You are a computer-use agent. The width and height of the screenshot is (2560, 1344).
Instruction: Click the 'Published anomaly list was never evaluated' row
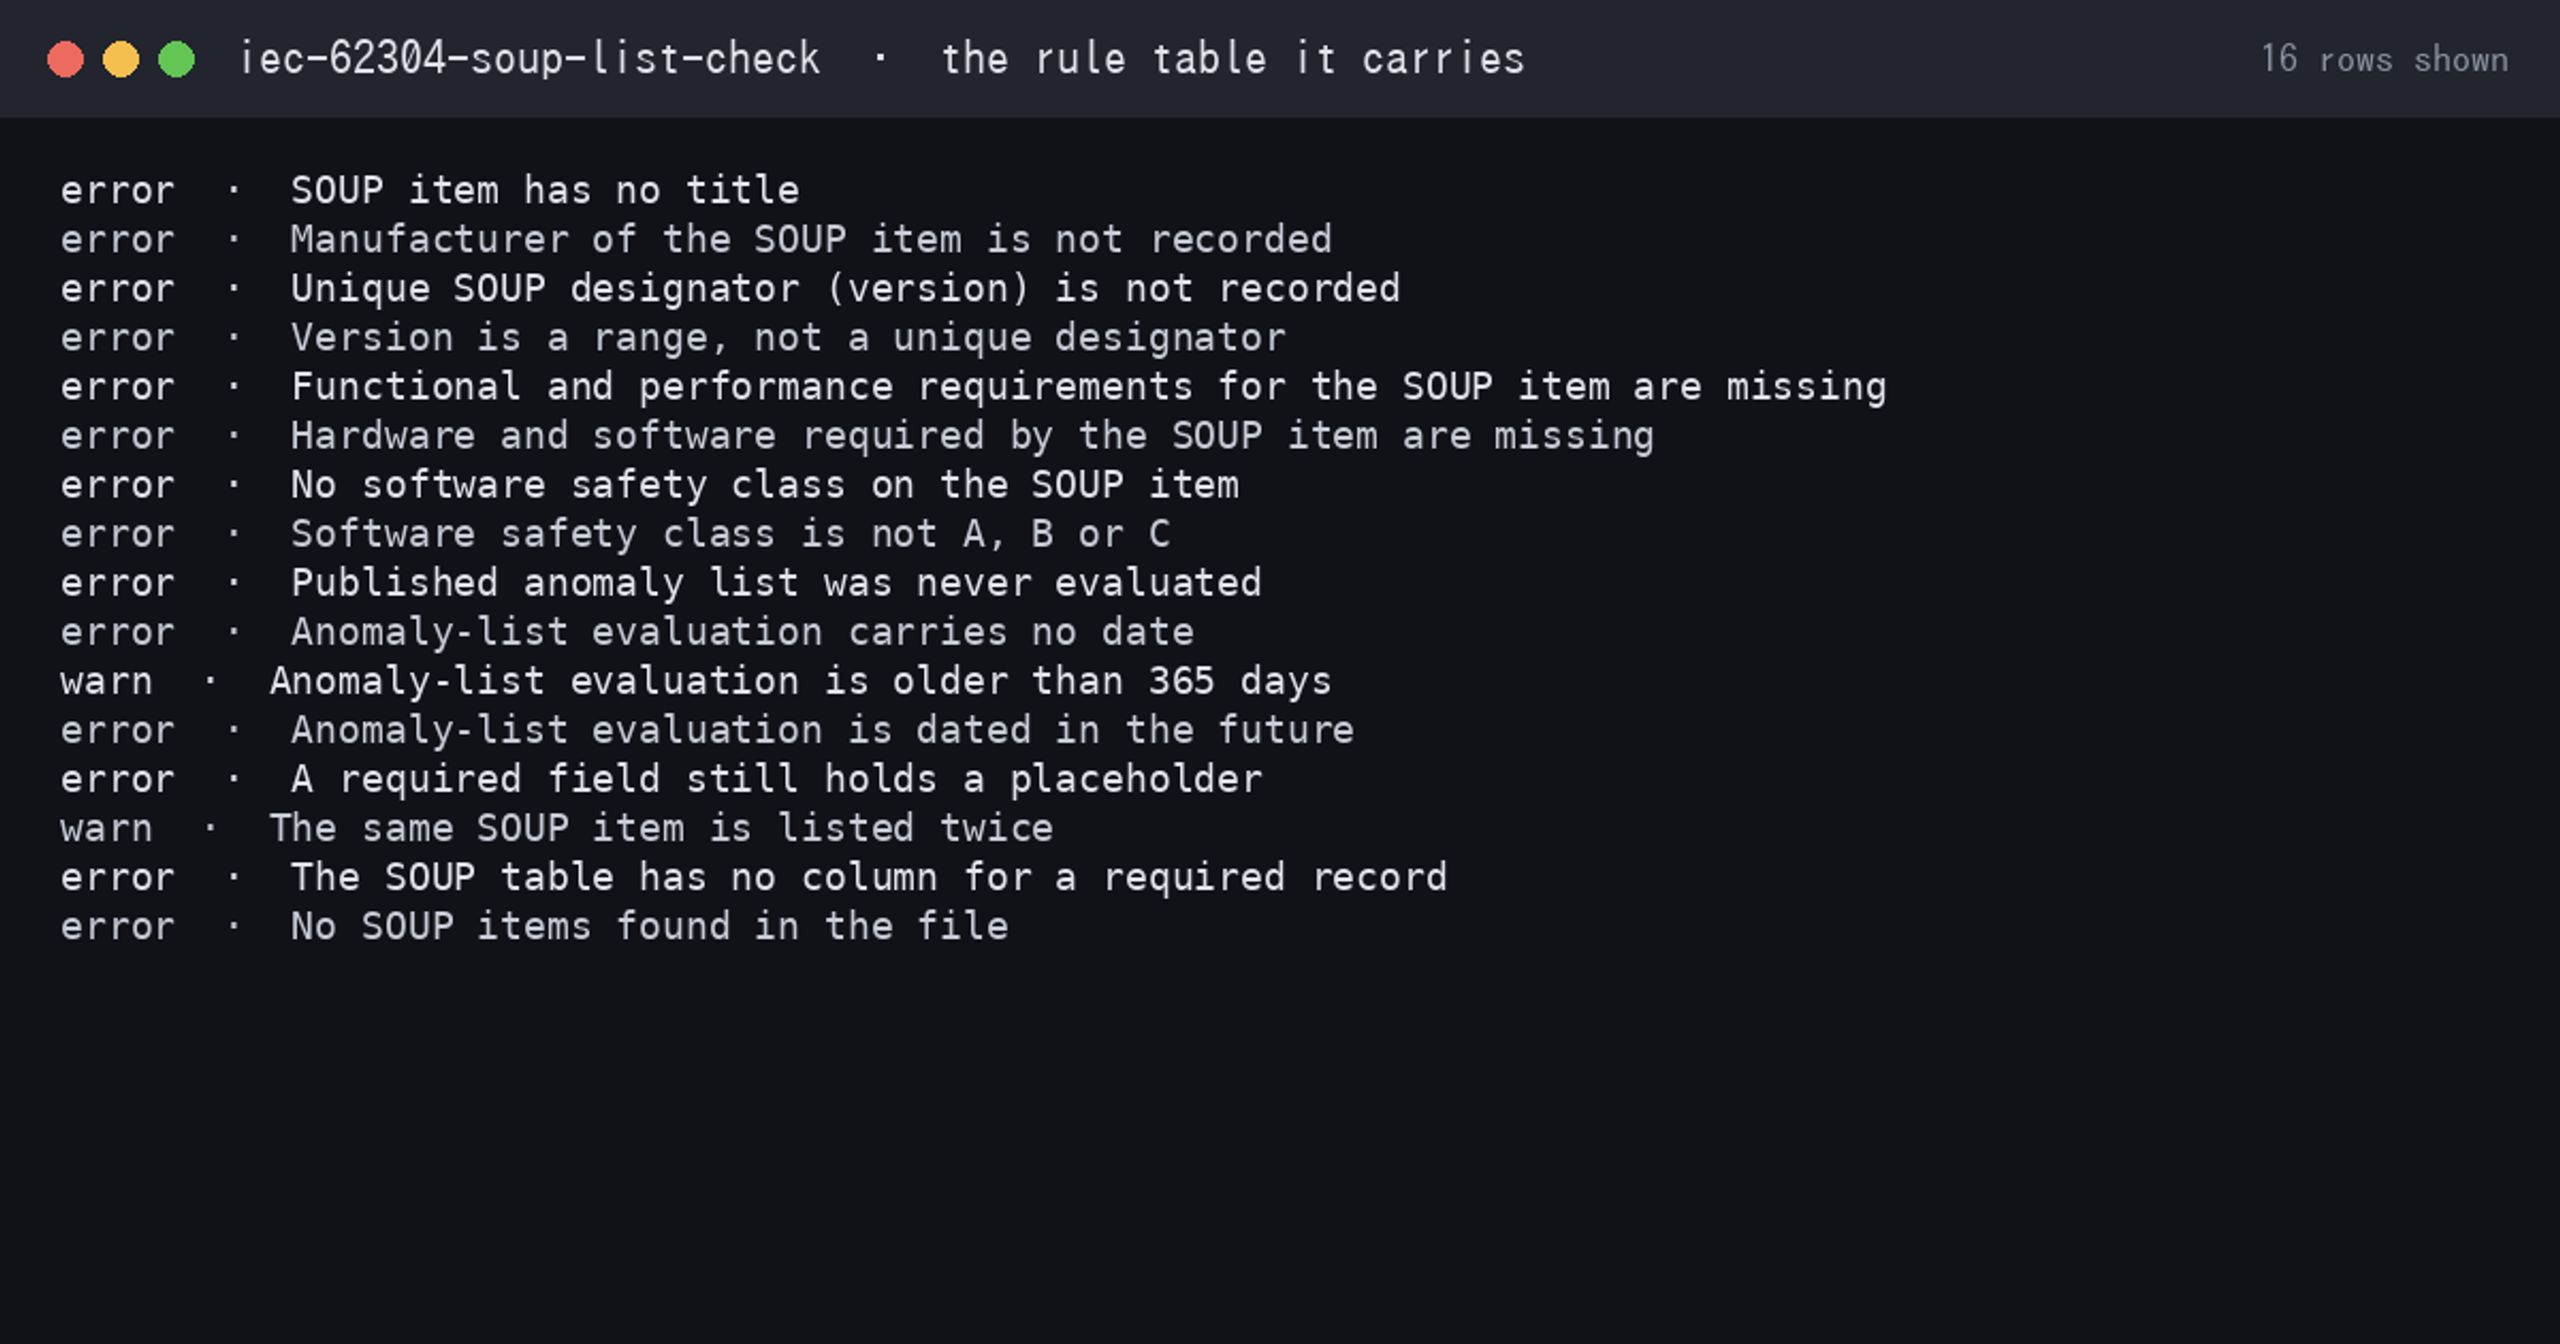click(x=661, y=582)
